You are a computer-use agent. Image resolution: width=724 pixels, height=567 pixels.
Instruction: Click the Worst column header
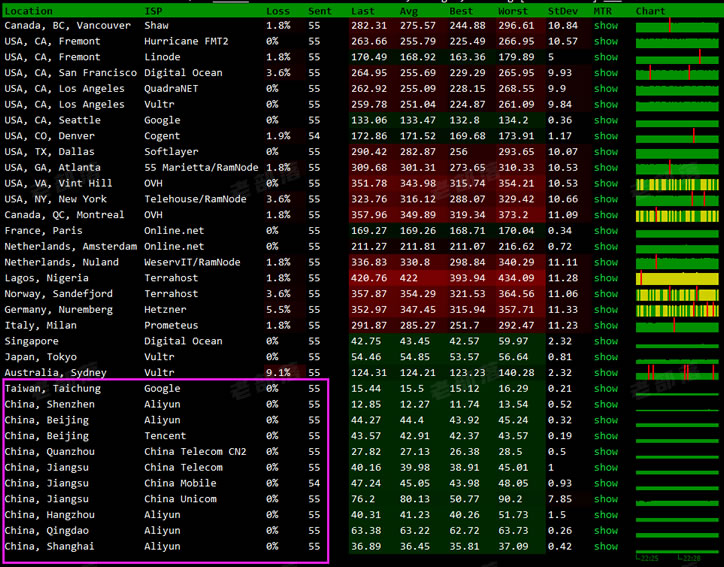coord(514,11)
